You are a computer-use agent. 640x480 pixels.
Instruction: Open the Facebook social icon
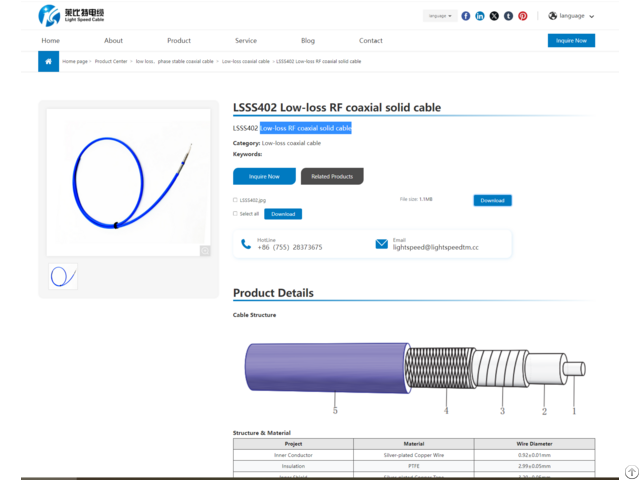[x=465, y=16]
